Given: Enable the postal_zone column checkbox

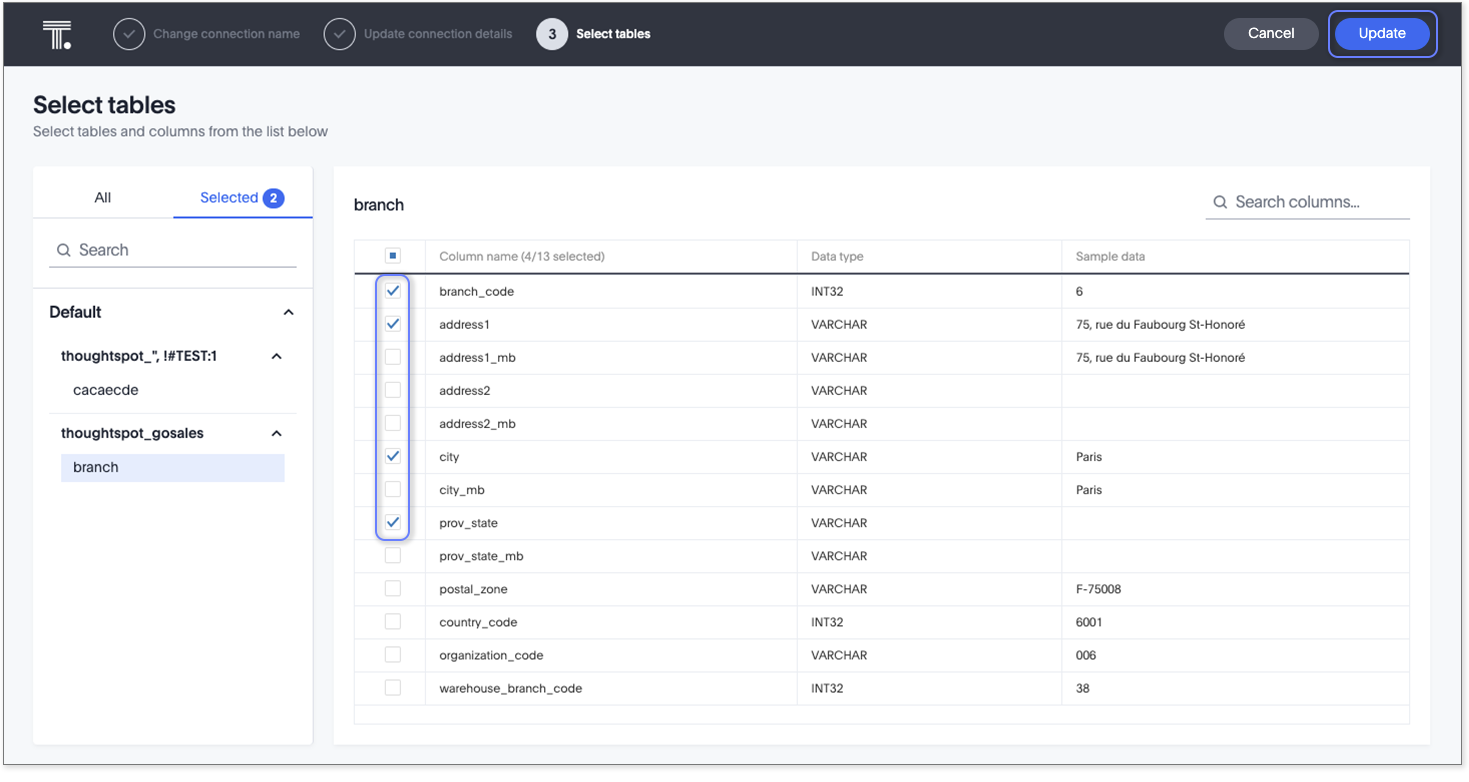Looking at the screenshot, I should tap(393, 589).
